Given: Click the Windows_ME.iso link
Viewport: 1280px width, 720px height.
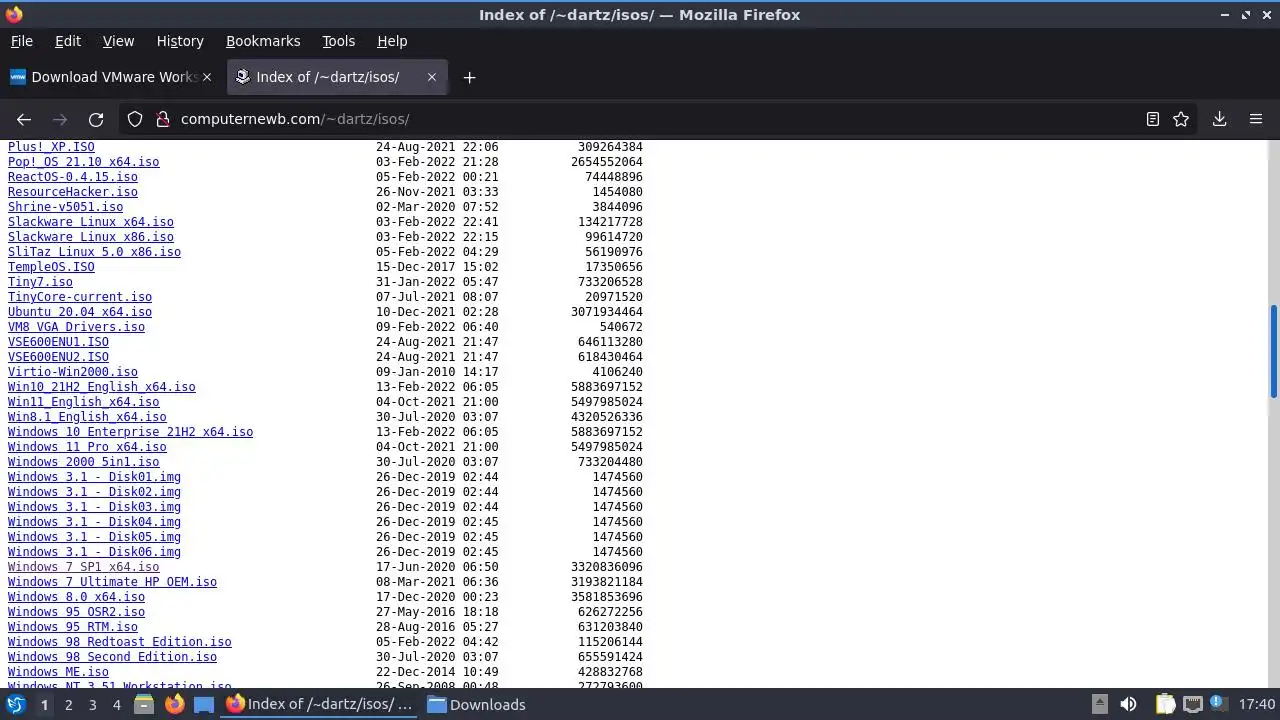Looking at the screenshot, I should 58,672.
